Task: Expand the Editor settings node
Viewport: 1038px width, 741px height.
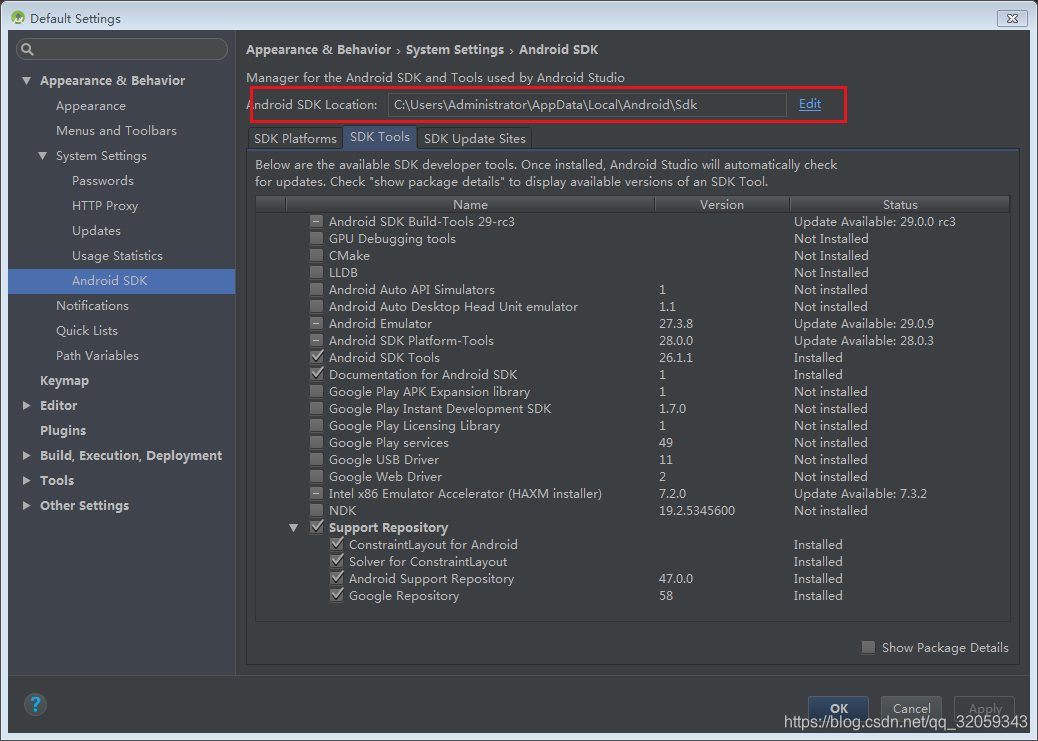Action: tap(26, 405)
